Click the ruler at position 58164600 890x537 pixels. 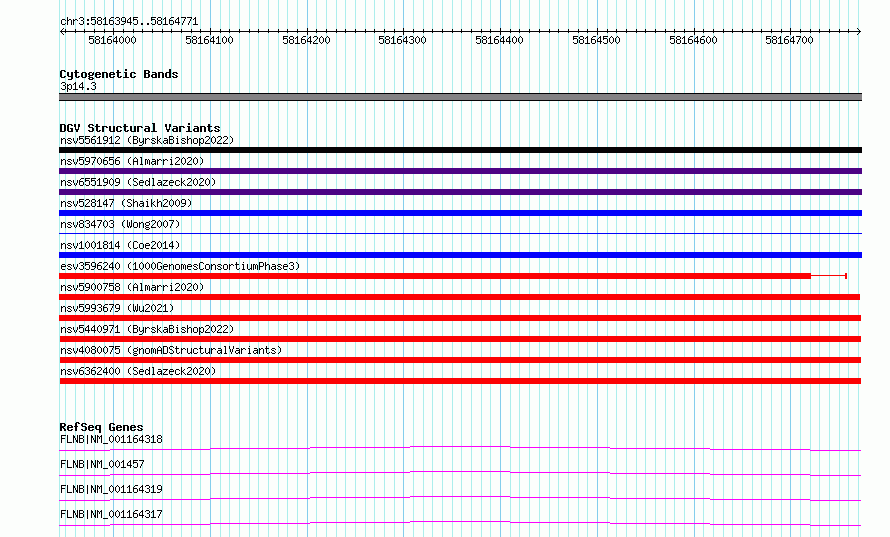[x=694, y=40]
